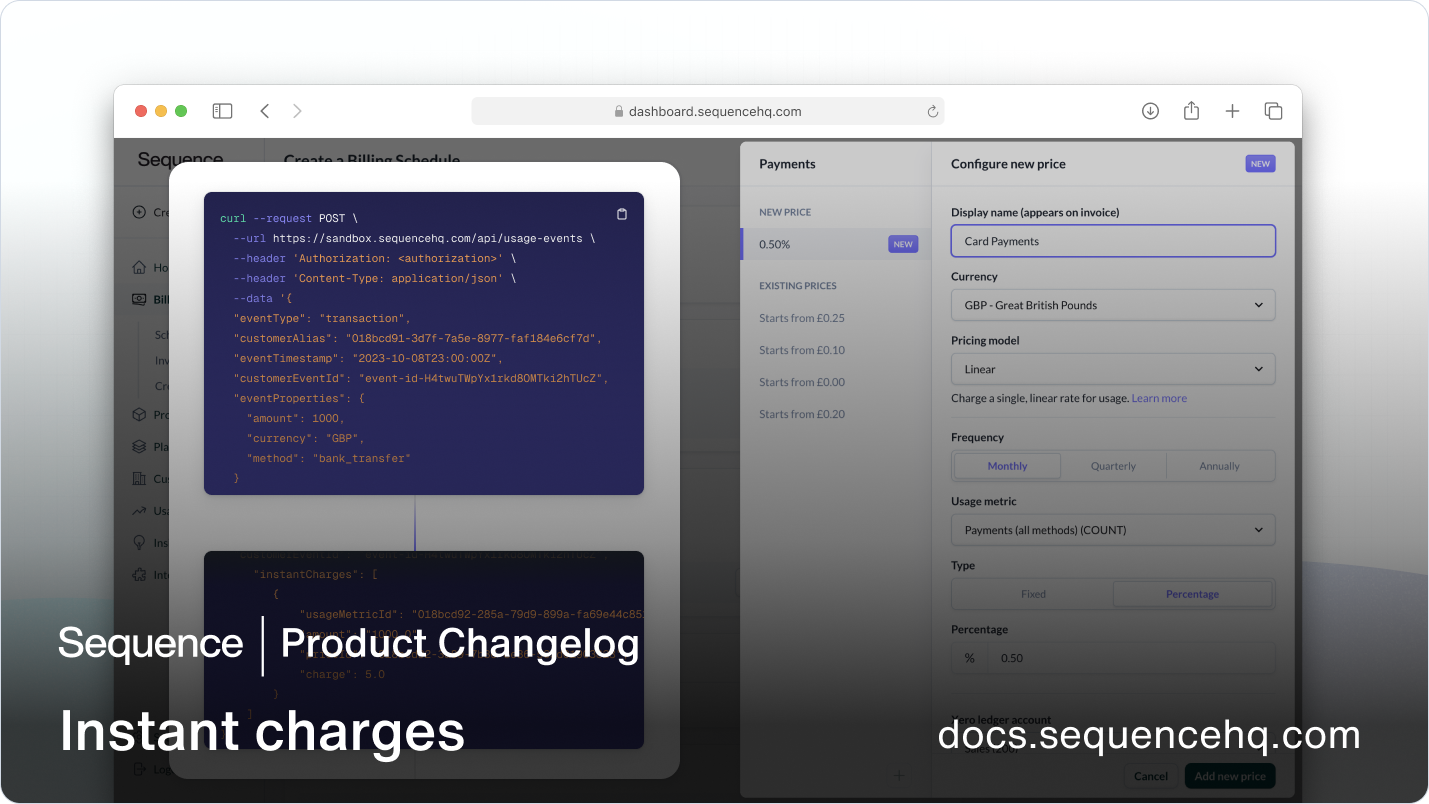Click the Create plus icon in sidebar

139,211
